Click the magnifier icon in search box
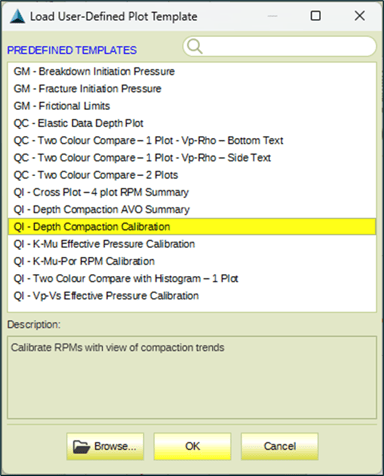The height and width of the screenshot is (476, 384). tap(195, 46)
